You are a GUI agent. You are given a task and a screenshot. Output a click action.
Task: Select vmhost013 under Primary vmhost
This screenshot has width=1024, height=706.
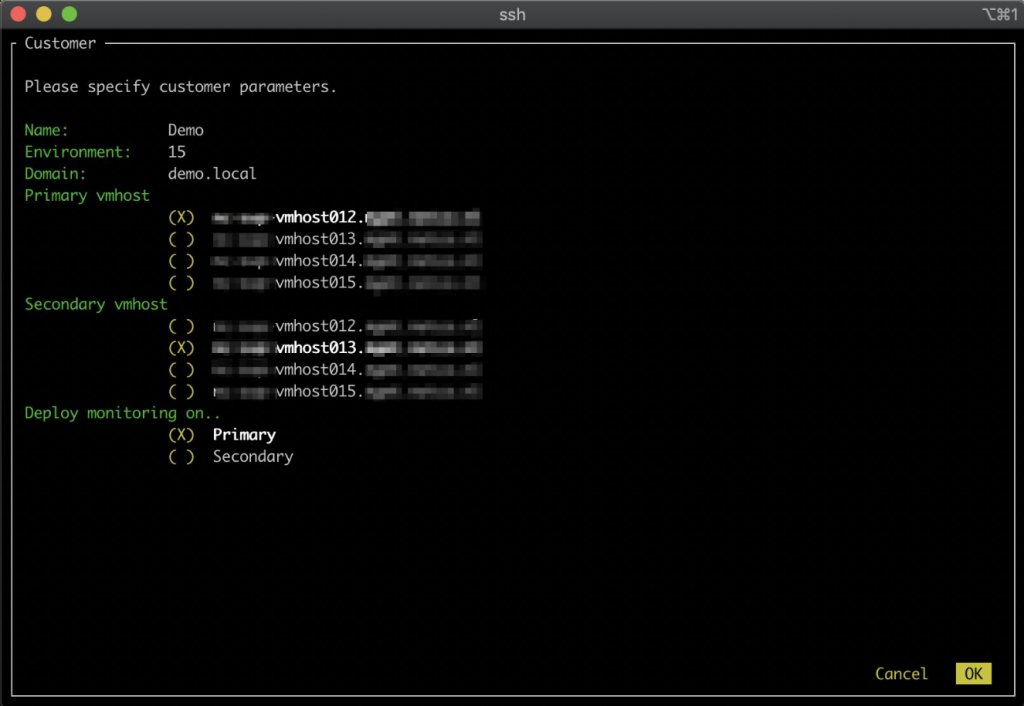[181, 239]
